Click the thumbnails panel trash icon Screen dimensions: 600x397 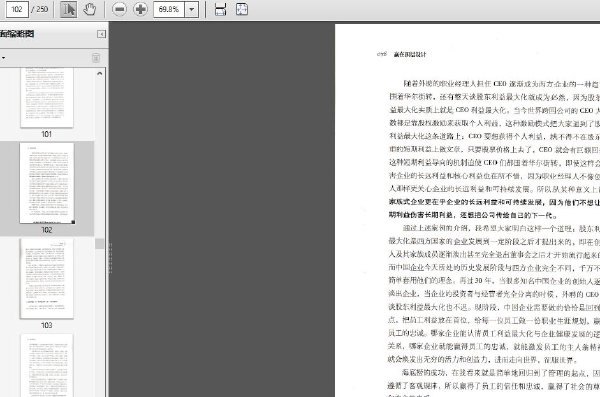(96, 58)
